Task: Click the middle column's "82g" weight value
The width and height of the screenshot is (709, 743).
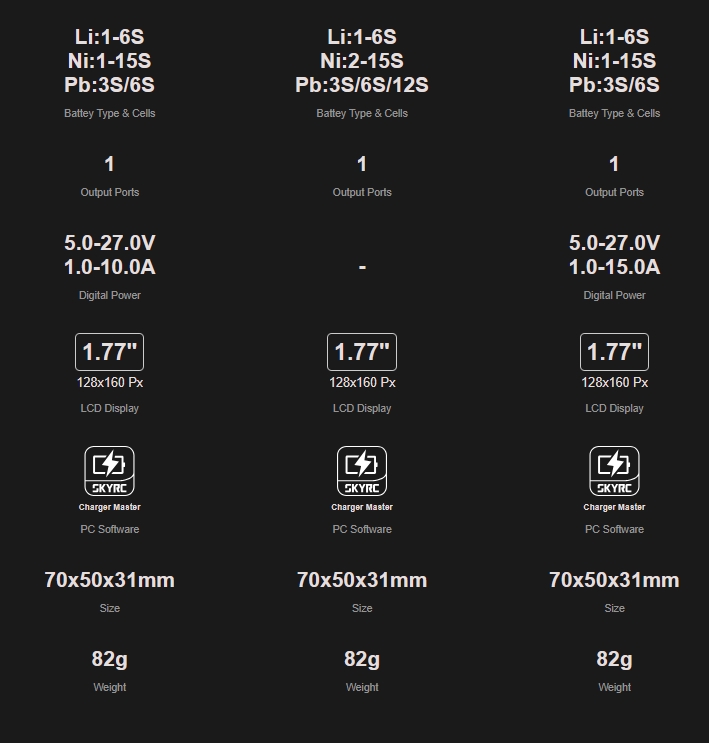Action: coord(362,659)
